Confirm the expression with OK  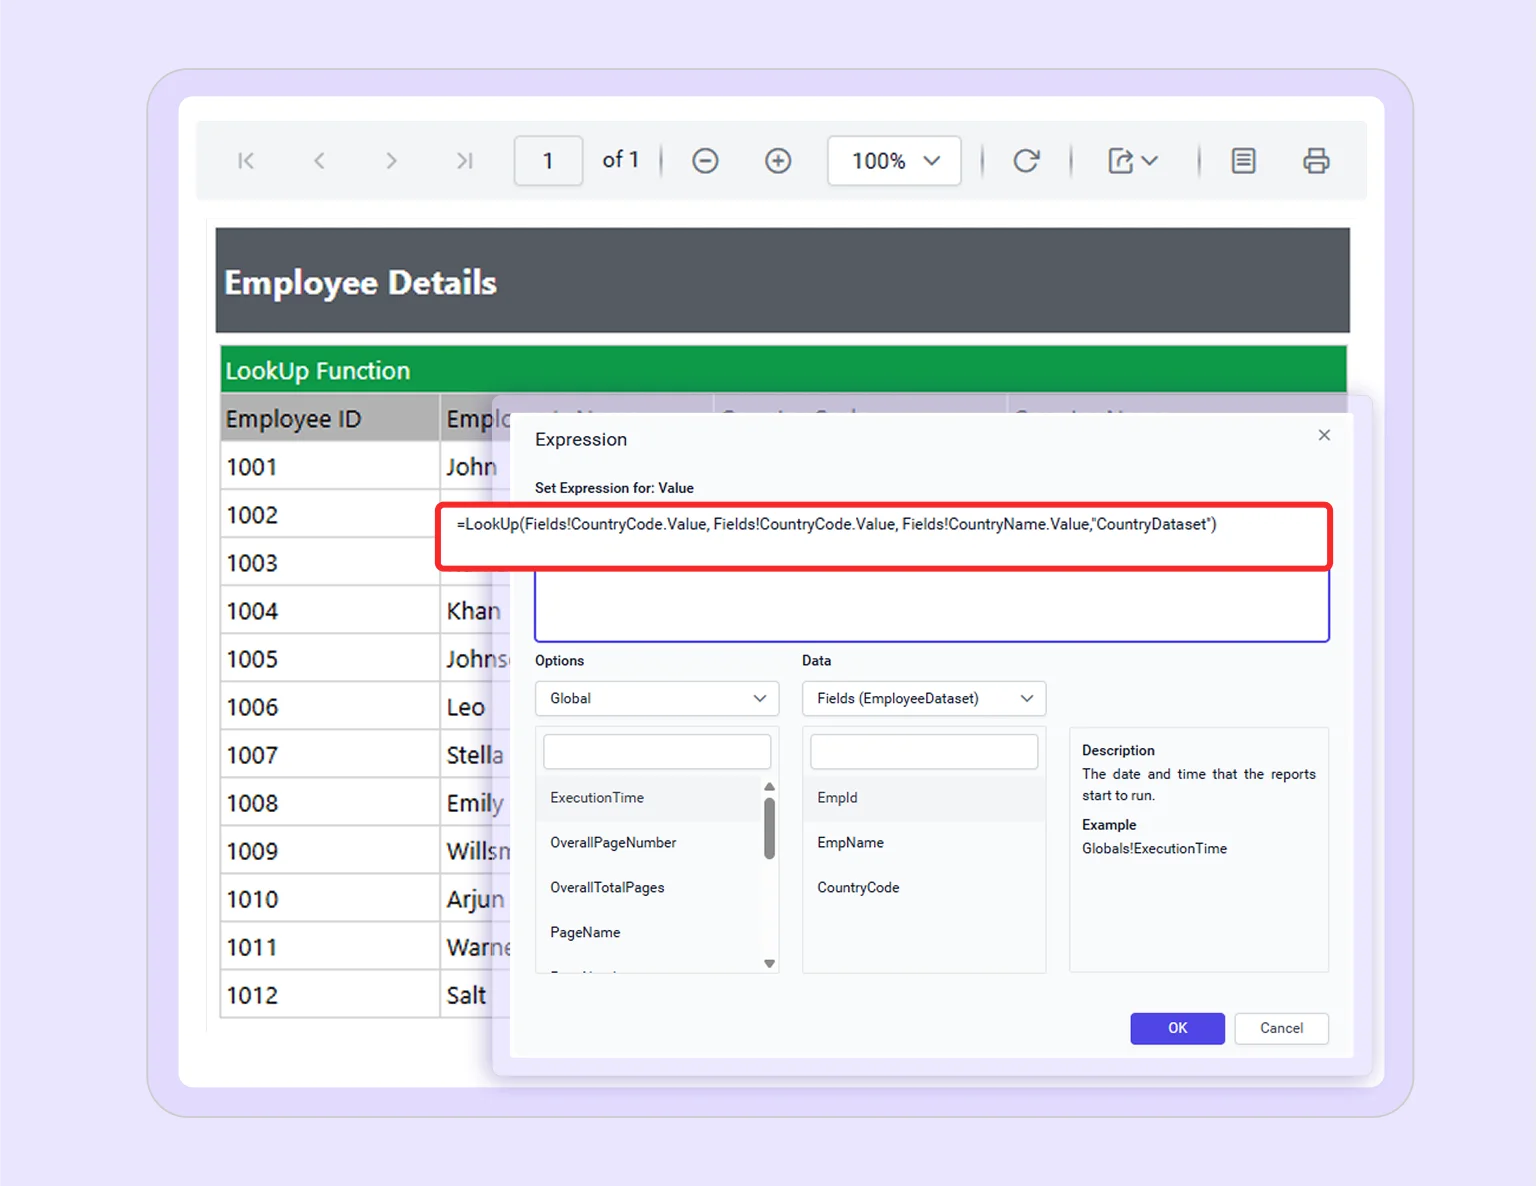click(1177, 1028)
